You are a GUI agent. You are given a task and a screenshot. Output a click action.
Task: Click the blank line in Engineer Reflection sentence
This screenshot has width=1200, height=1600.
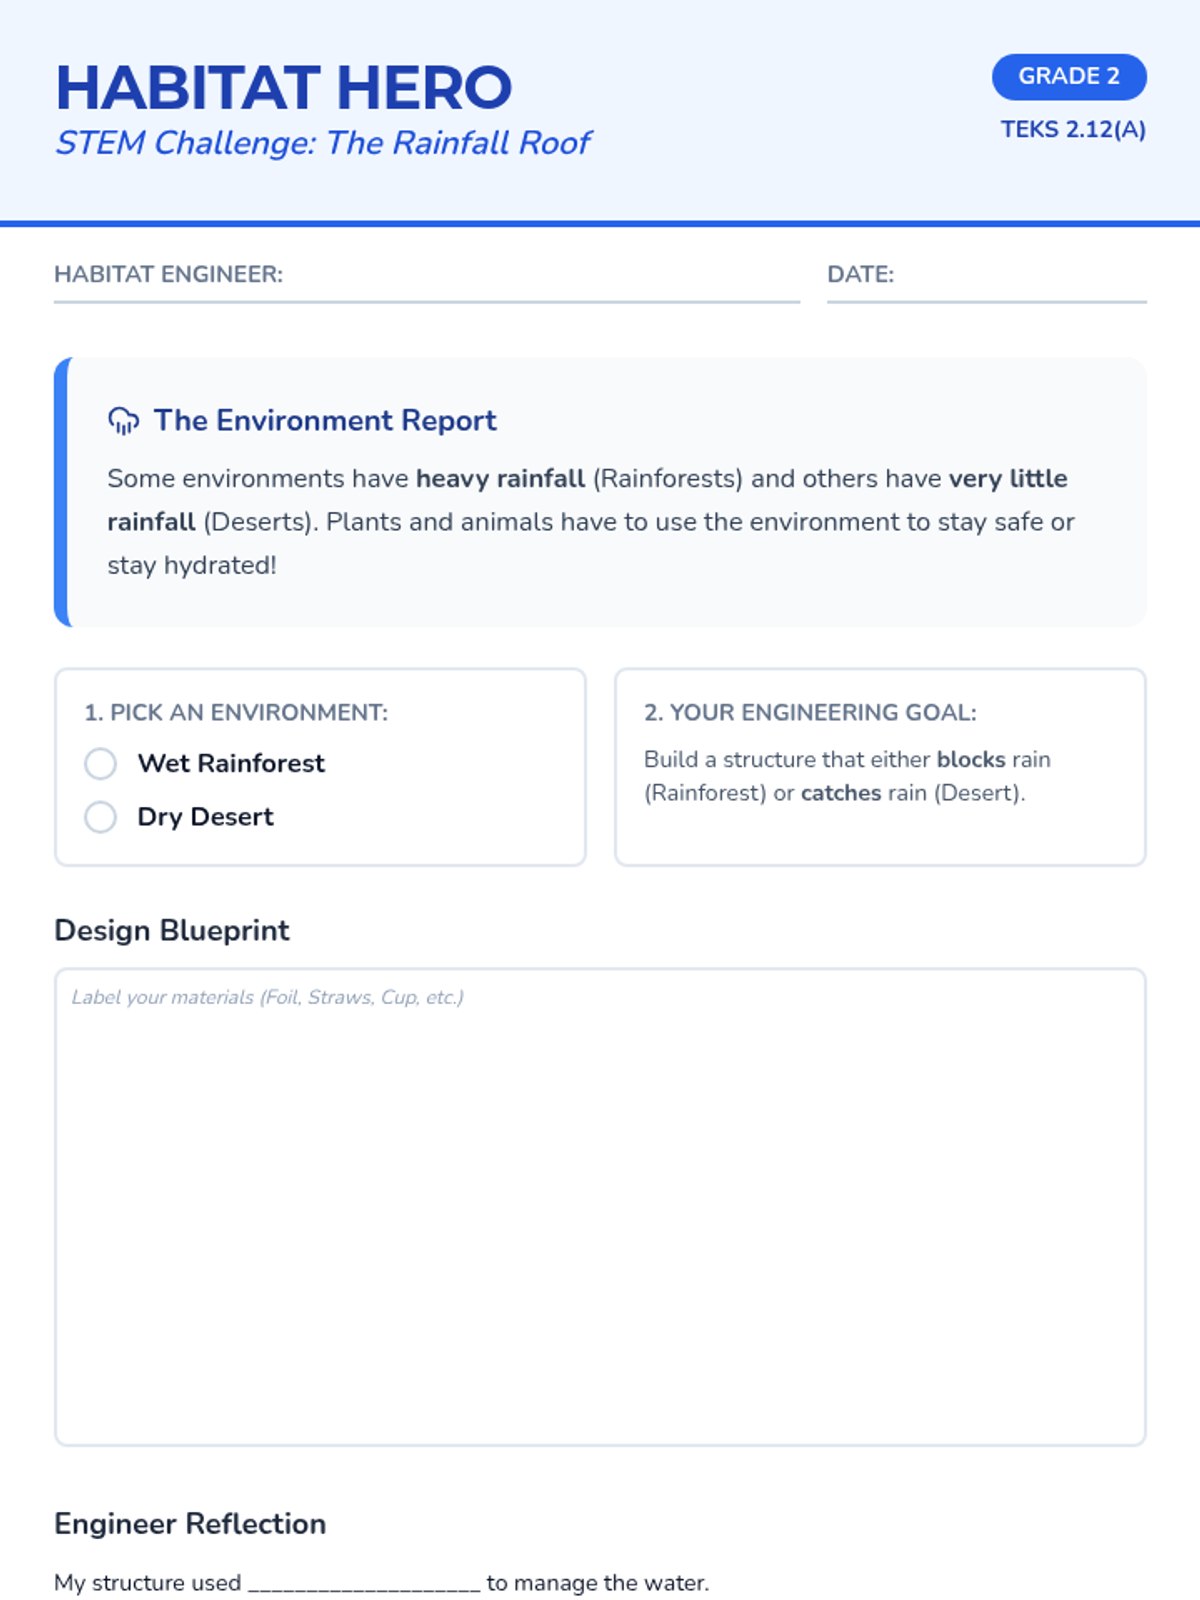coord(364,1584)
